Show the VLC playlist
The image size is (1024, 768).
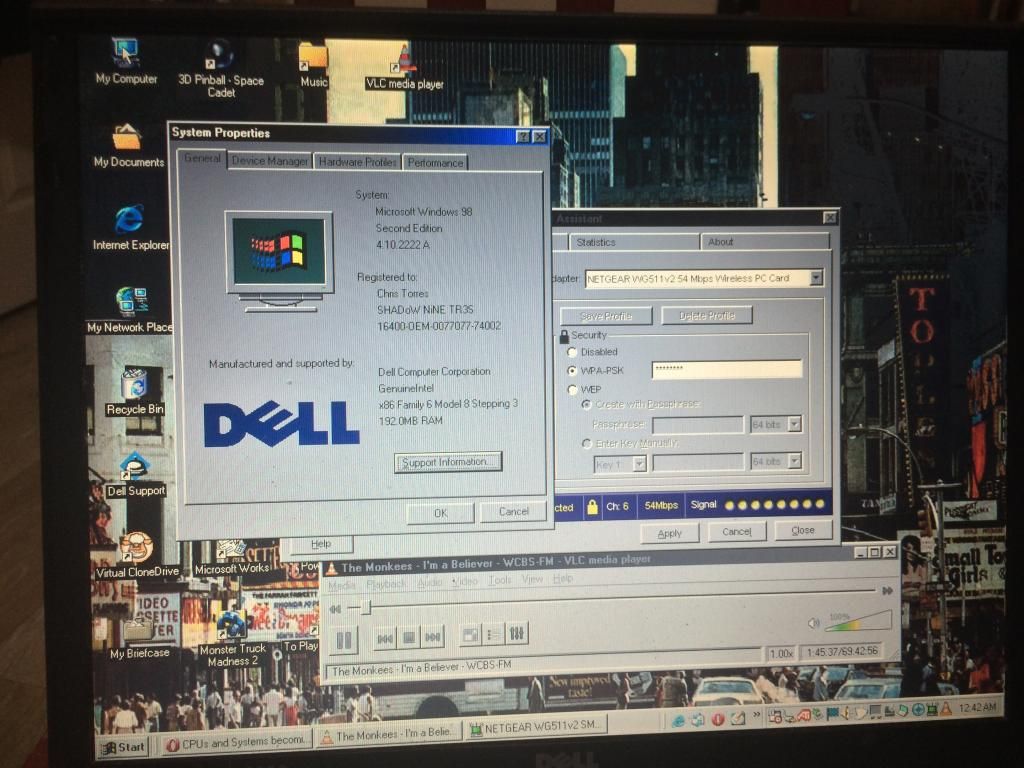click(x=494, y=634)
